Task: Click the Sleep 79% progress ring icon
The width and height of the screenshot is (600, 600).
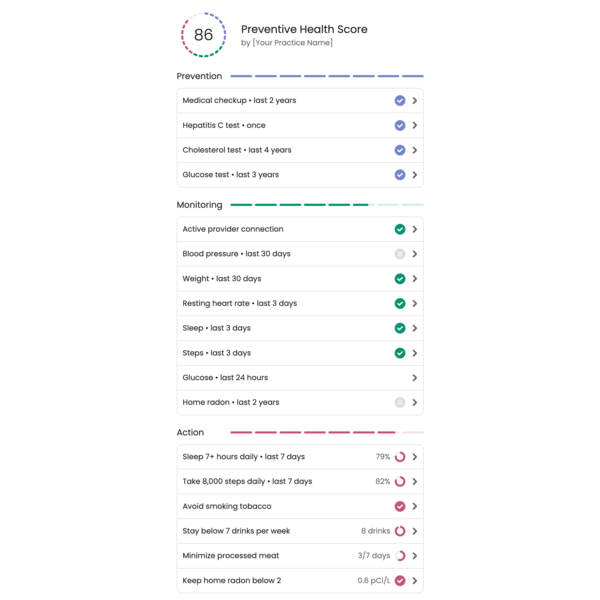Action: coord(400,457)
